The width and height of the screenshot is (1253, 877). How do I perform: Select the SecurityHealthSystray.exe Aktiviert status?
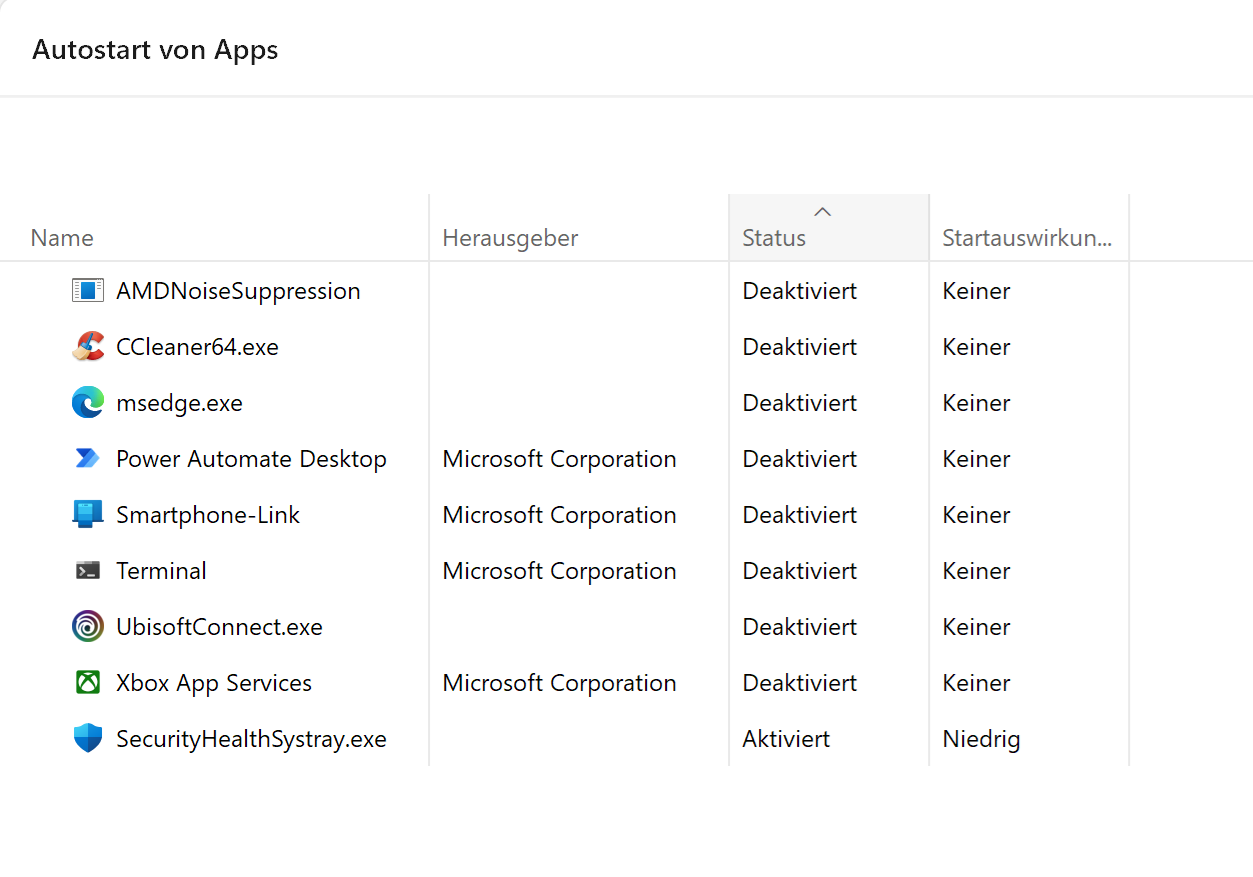tap(786, 739)
